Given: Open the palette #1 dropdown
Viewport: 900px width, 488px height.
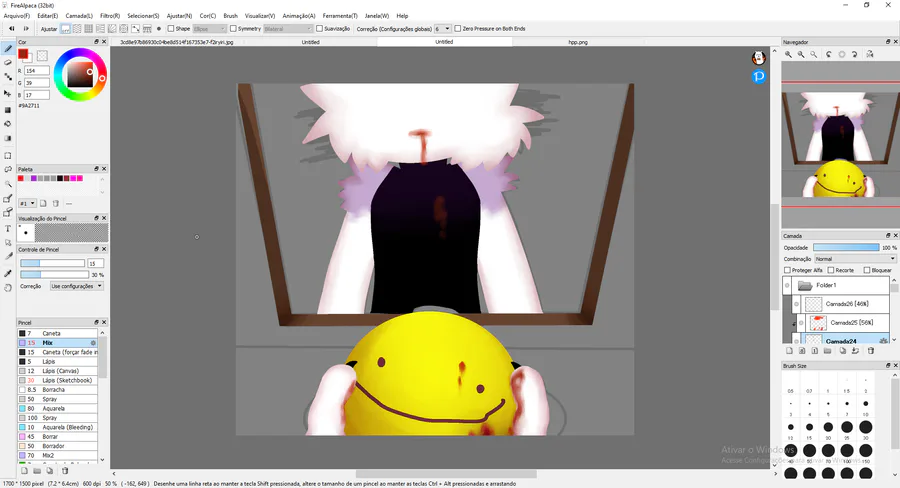Looking at the screenshot, I should pos(28,203).
